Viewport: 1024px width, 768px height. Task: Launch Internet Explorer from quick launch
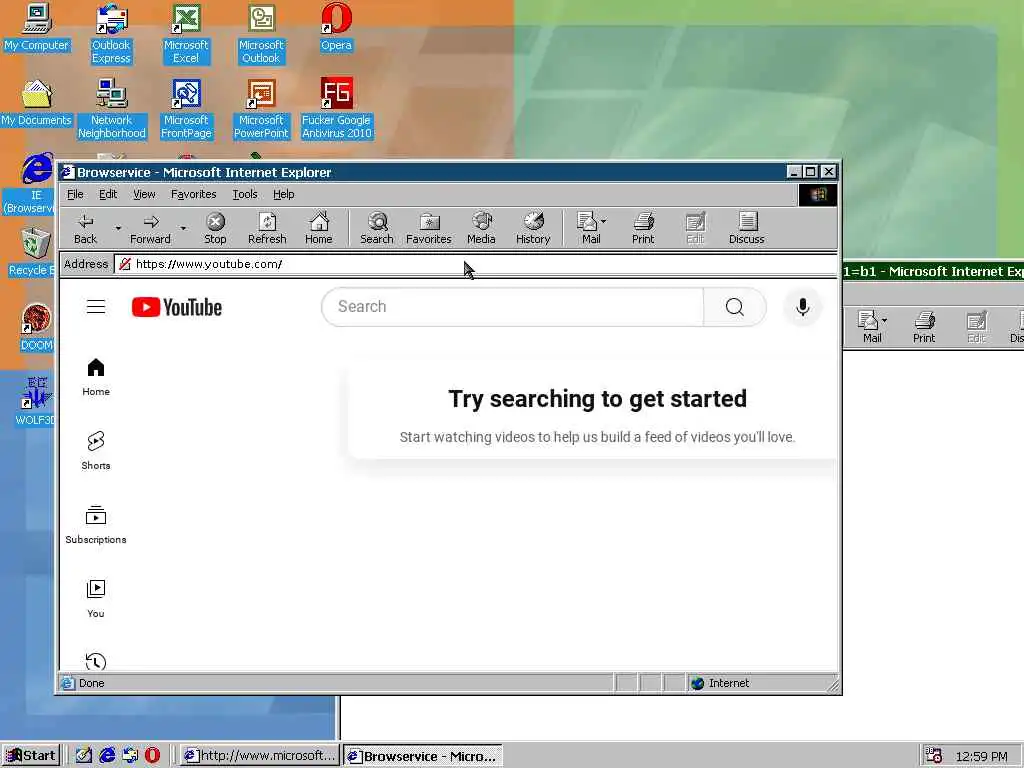[107, 756]
